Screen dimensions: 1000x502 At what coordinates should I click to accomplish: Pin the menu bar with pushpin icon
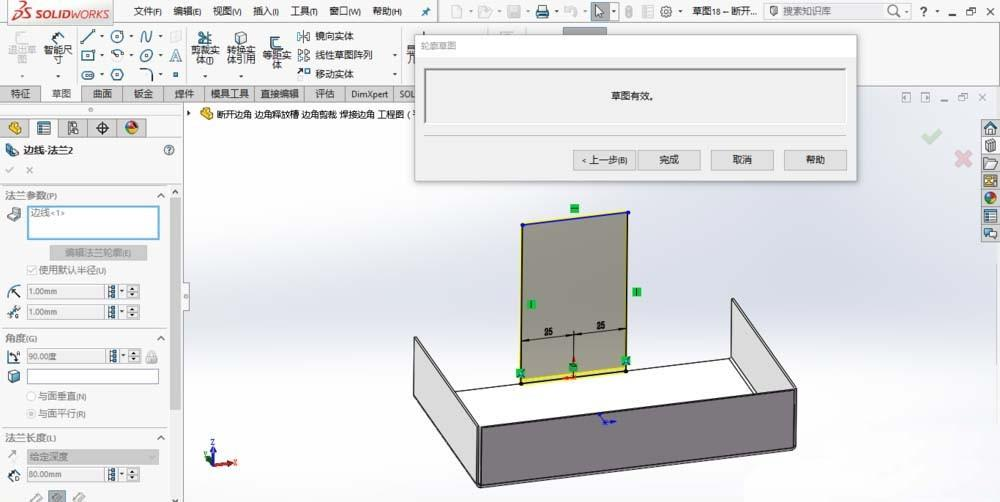click(425, 11)
